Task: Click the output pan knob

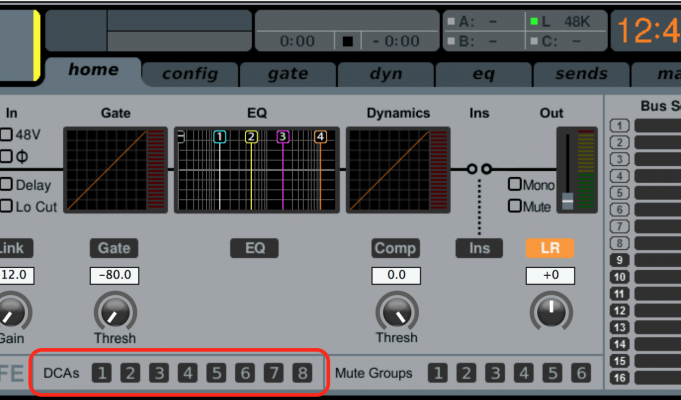Action: pyautogui.click(x=551, y=312)
